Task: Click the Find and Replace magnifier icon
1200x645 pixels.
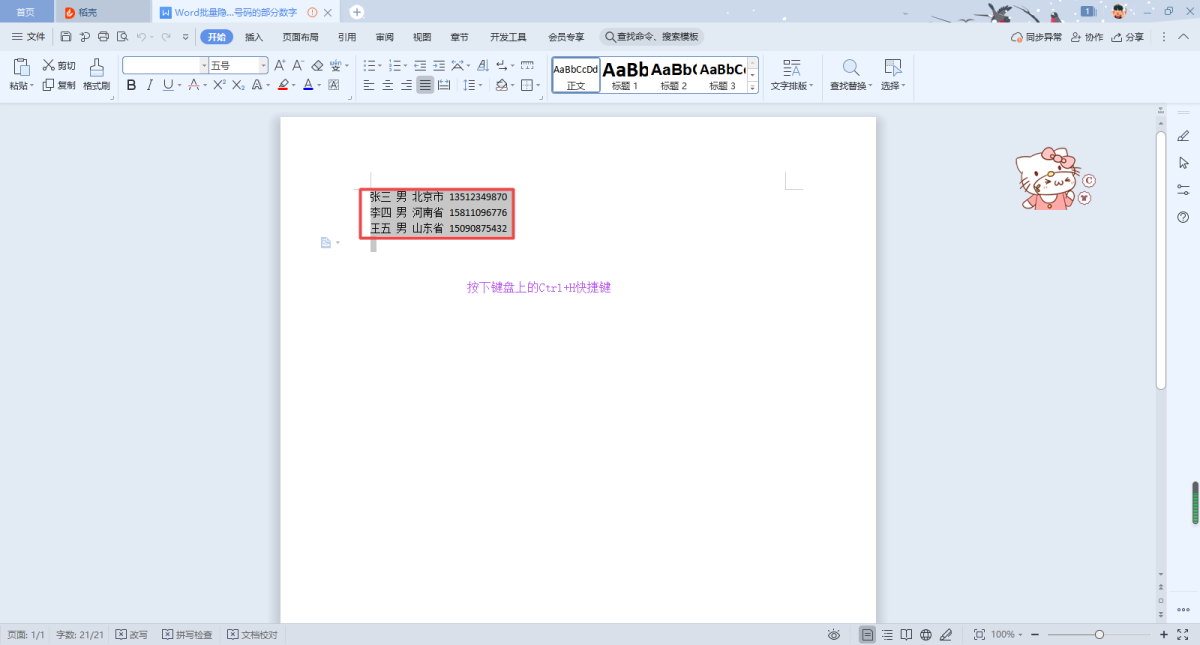Action: (850, 68)
